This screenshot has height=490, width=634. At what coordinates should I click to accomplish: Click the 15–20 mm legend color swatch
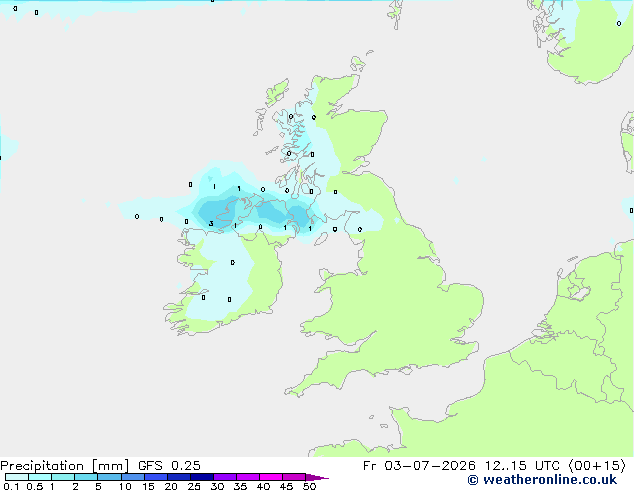click(156, 477)
